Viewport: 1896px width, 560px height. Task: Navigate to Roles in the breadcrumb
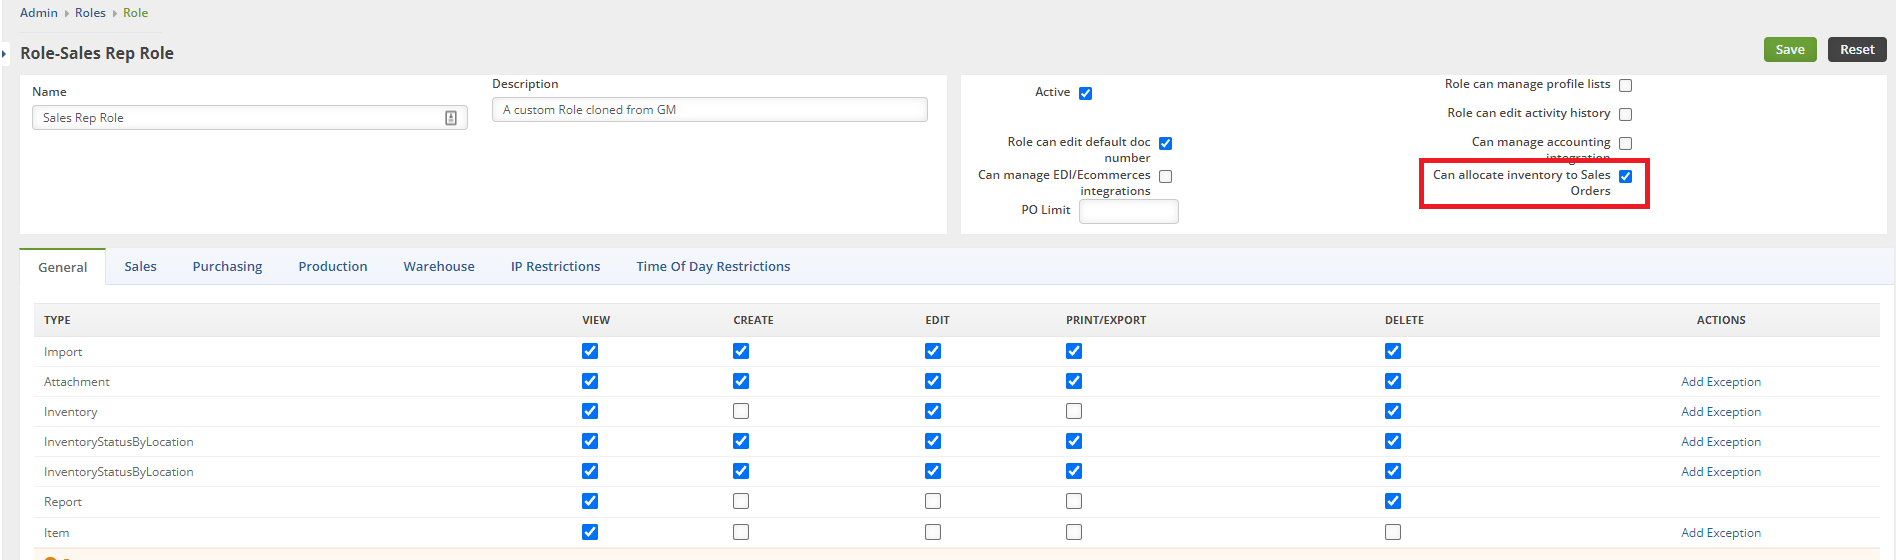90,13
